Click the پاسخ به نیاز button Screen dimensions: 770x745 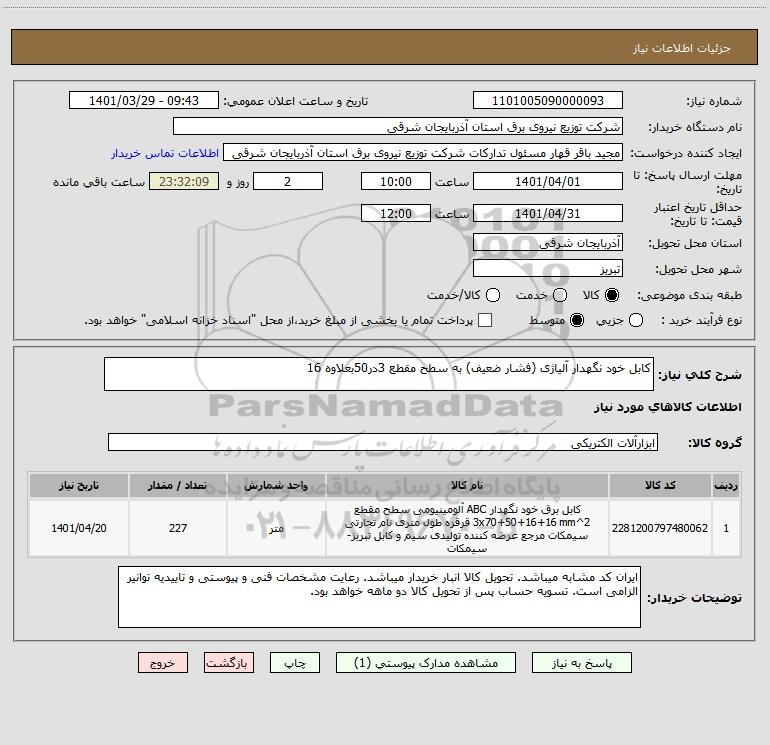[581, 663]
